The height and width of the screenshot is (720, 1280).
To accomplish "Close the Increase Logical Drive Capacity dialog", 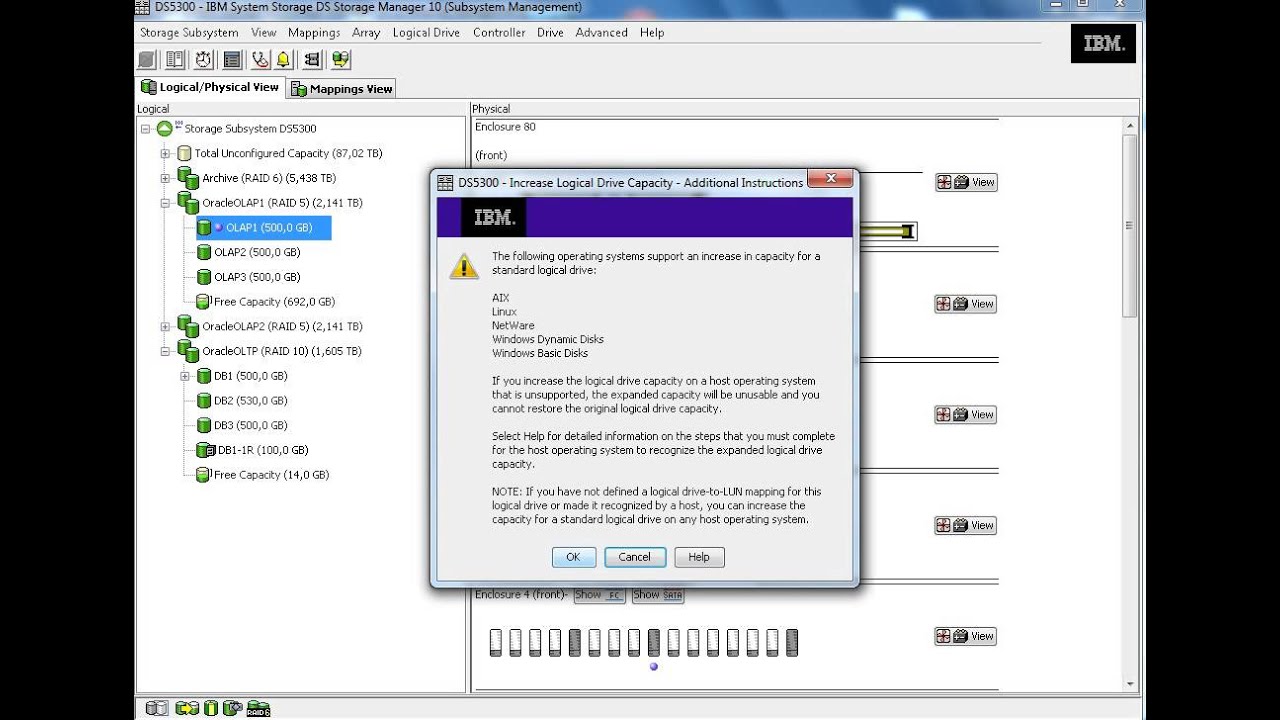I will tap(829, 180).
